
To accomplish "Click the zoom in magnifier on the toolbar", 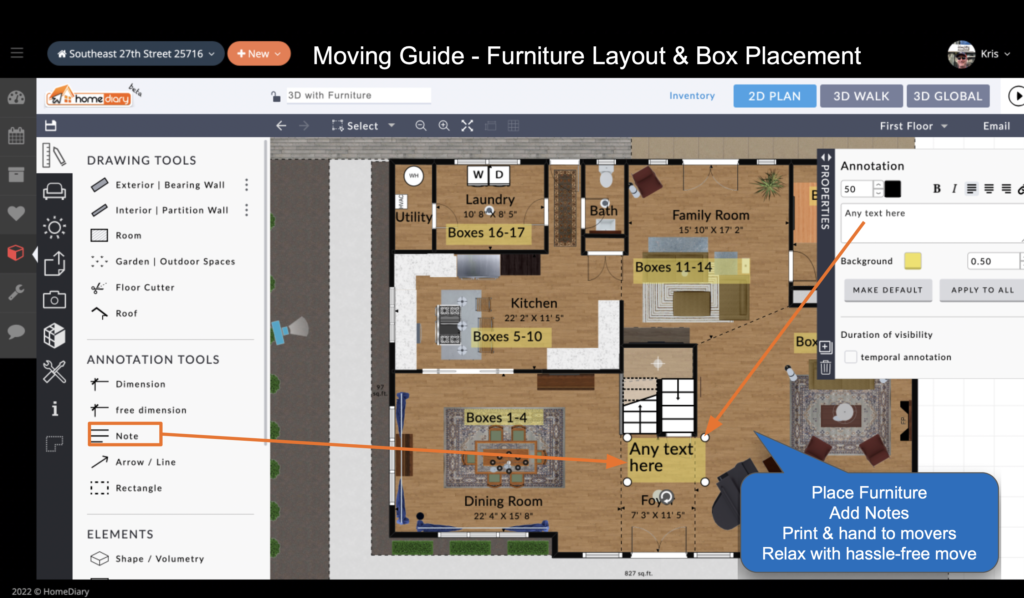I will 443,126.
